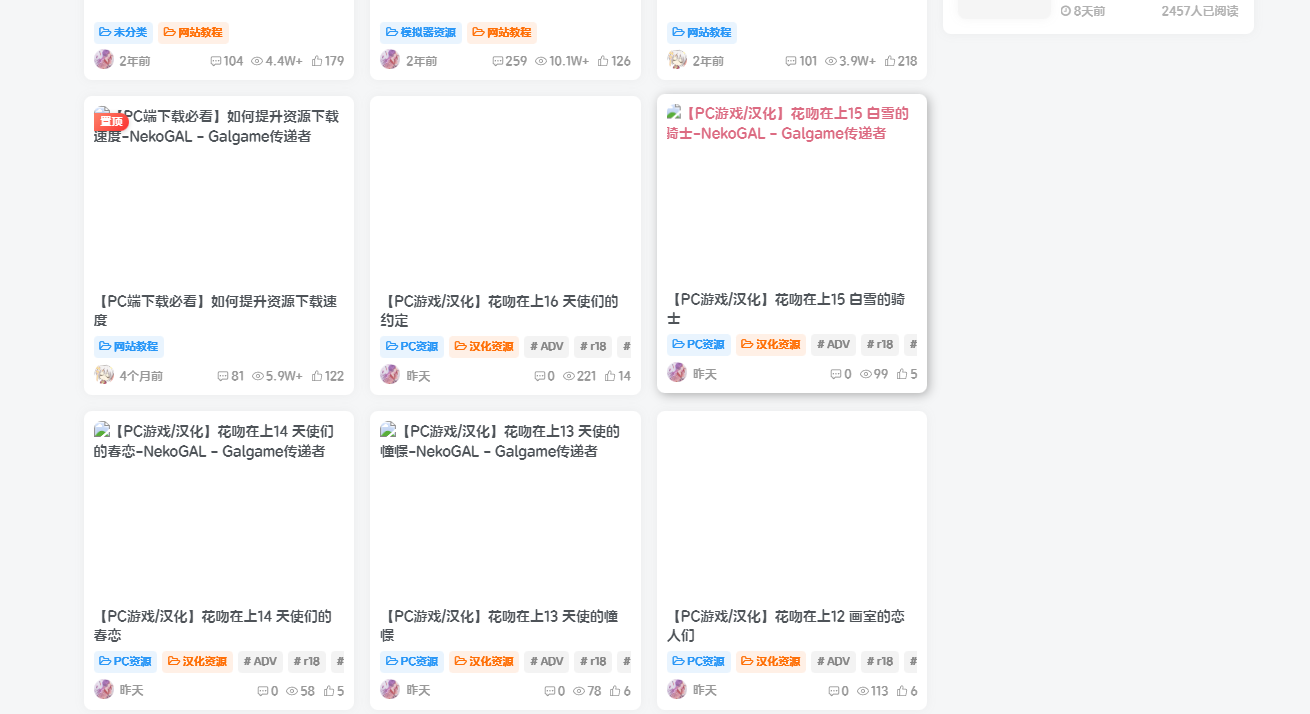Click the 花吻在上12 画室的恋人们 cover image area

791,505
